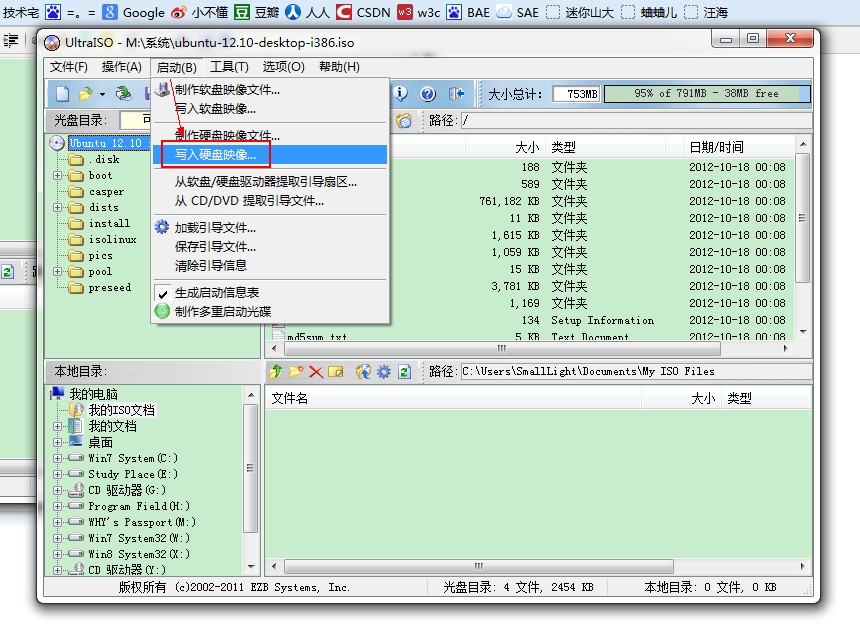
Task: Click the New file toolbar icon
Action: [63, 94]
